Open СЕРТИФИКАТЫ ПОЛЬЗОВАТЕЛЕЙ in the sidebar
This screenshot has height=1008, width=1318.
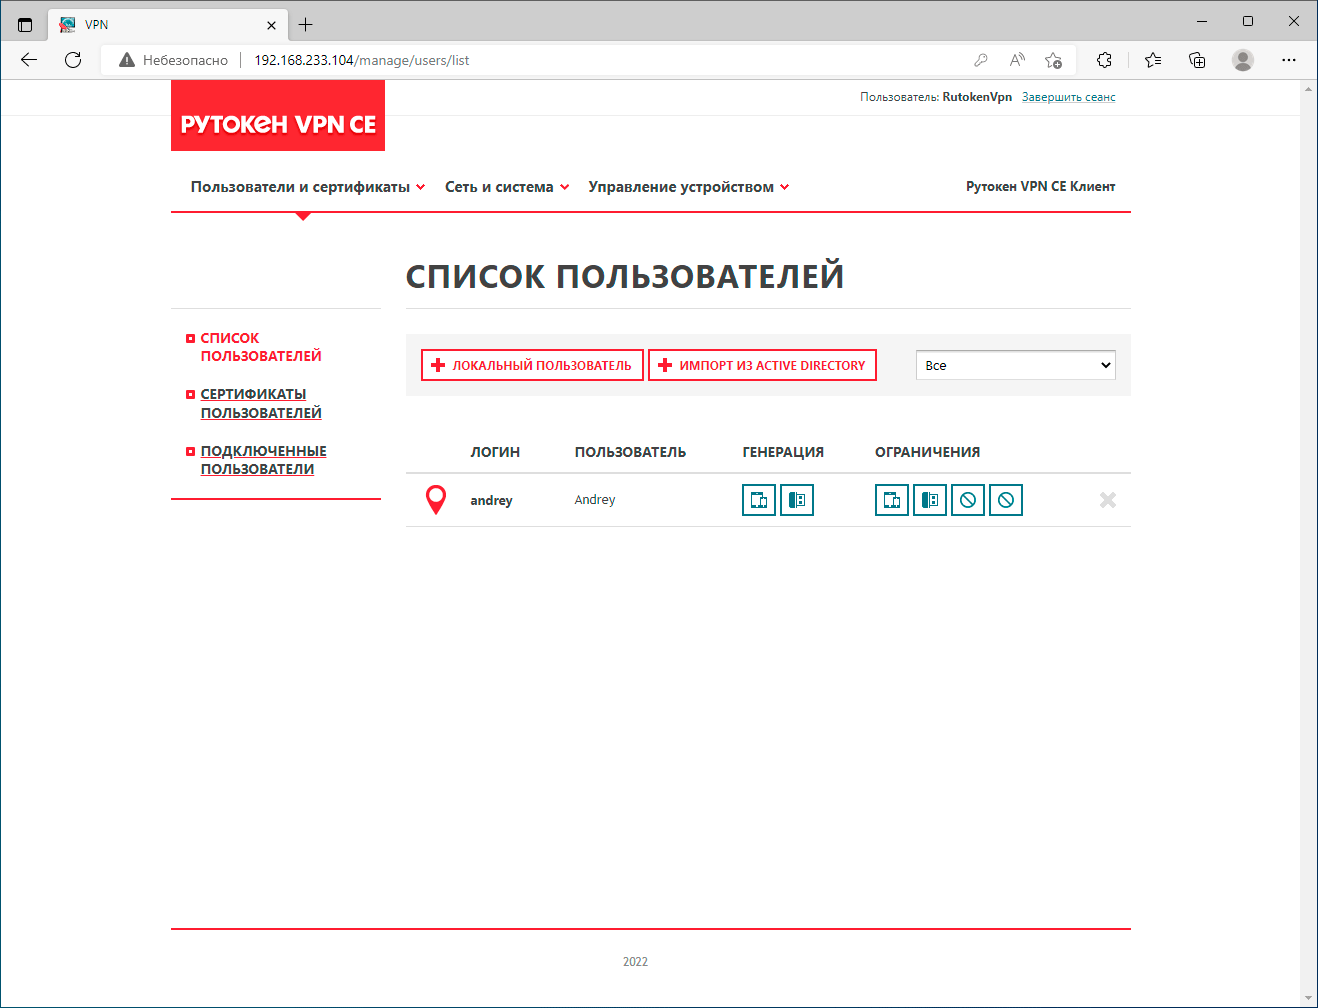point(261,403)
